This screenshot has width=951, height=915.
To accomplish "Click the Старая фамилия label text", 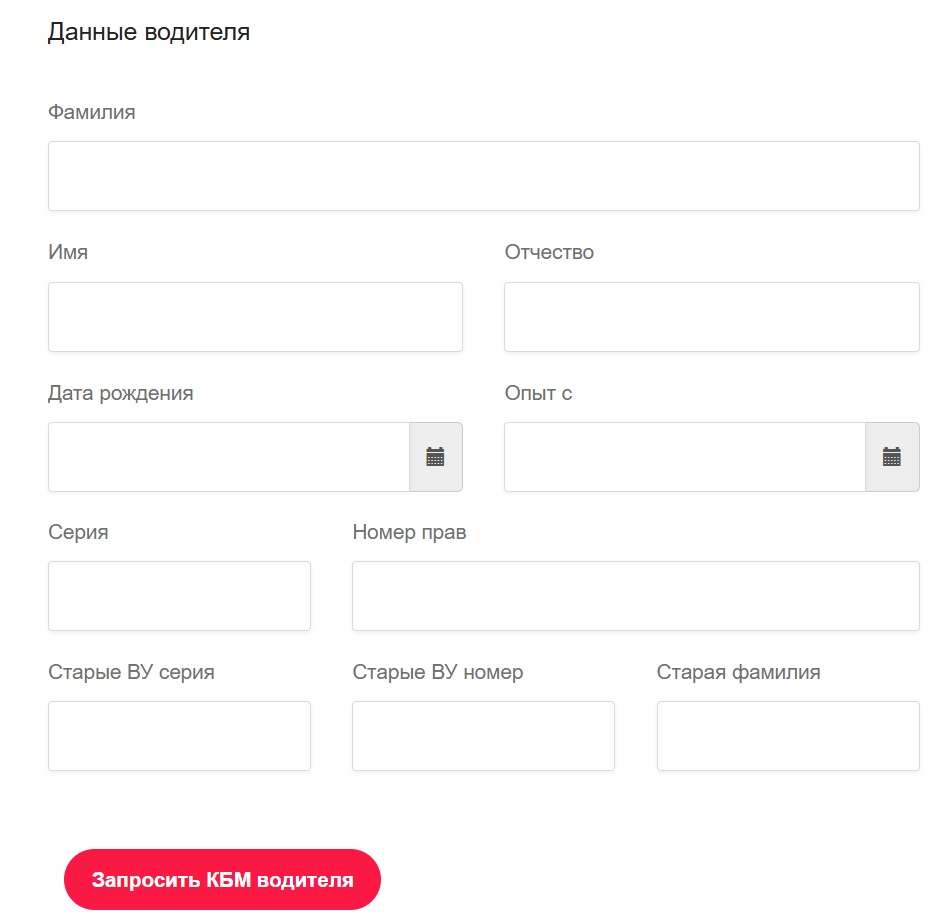I will pyautogui.click(x=738, y=672).
